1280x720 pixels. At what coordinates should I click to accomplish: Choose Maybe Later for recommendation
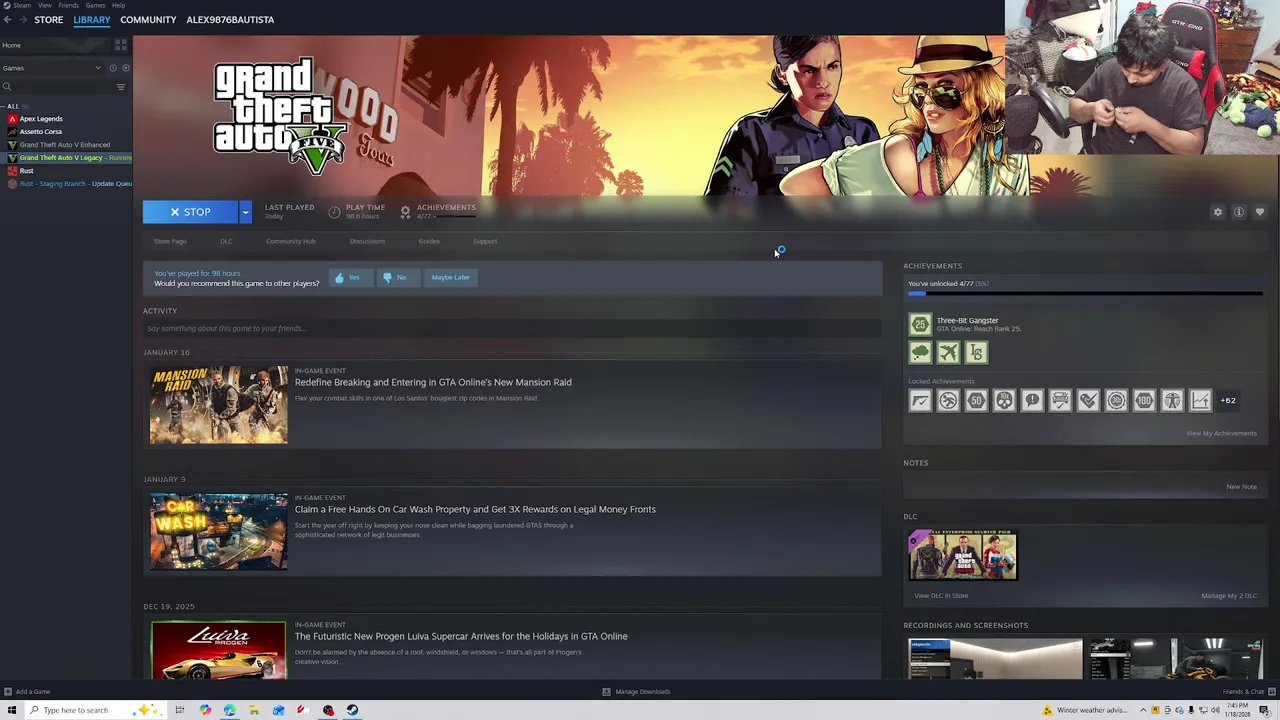(451, 277)
